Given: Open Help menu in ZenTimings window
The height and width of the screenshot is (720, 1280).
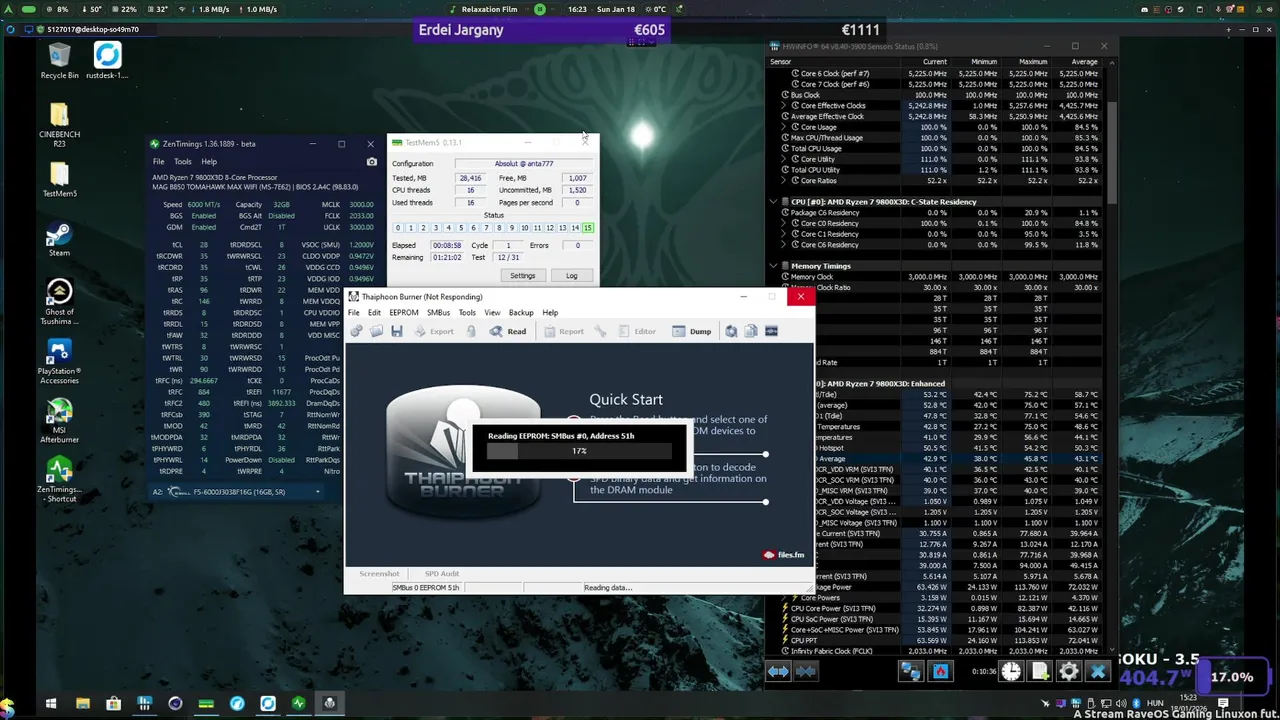Looking at the screenshot, I should [209, 161].
